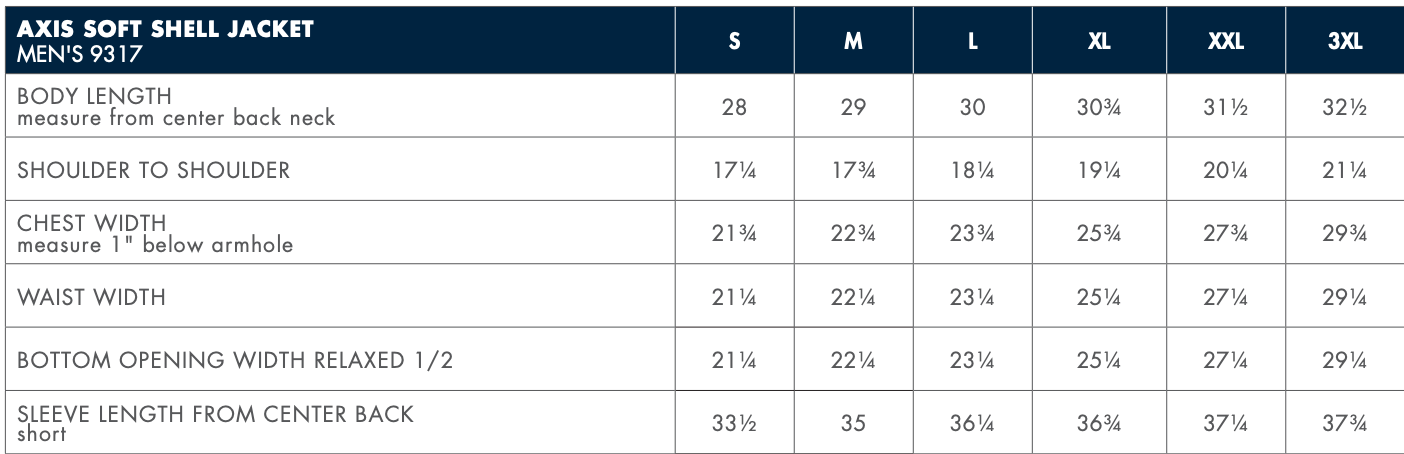Select the M size column header
The width and height of the screenshot is (1404, 454).
click(x=853, y=43)
